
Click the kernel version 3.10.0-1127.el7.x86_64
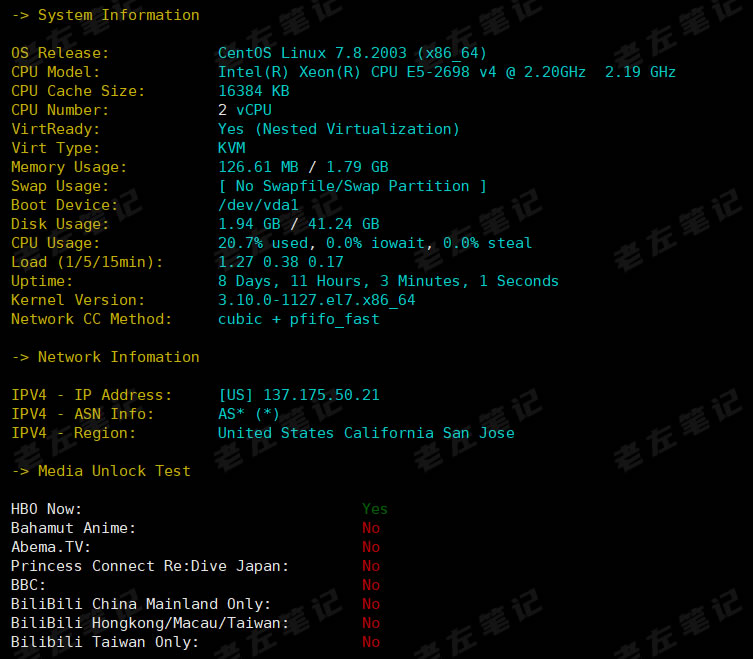click(316, 300)
